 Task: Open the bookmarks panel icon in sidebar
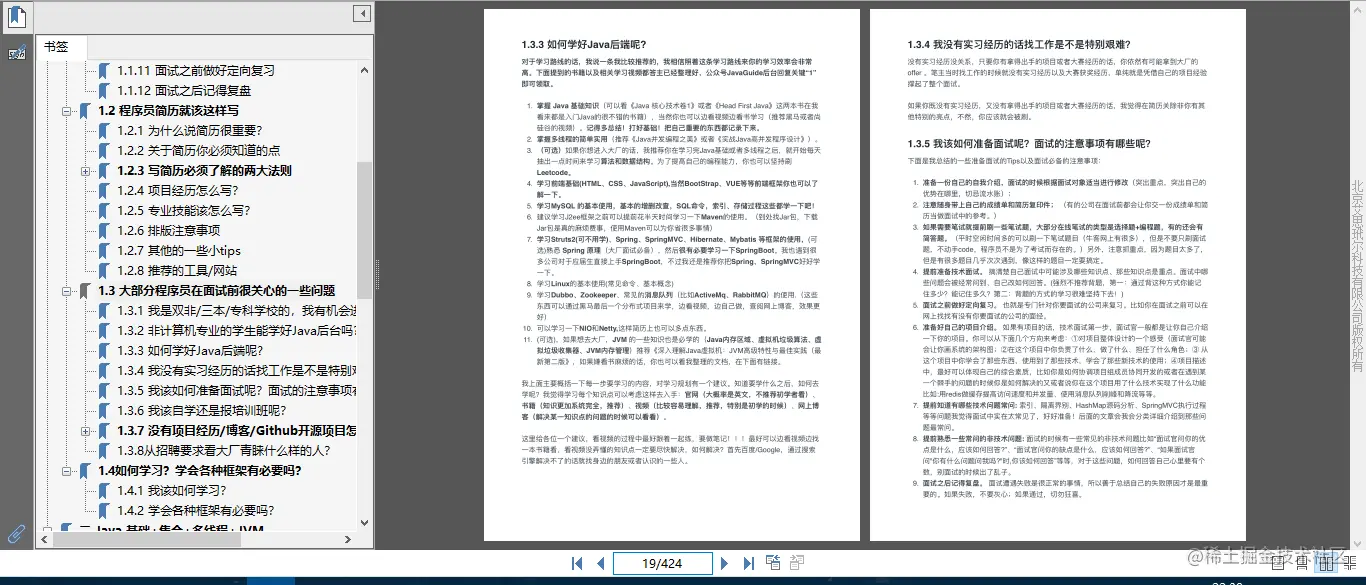tap(17, 16)
